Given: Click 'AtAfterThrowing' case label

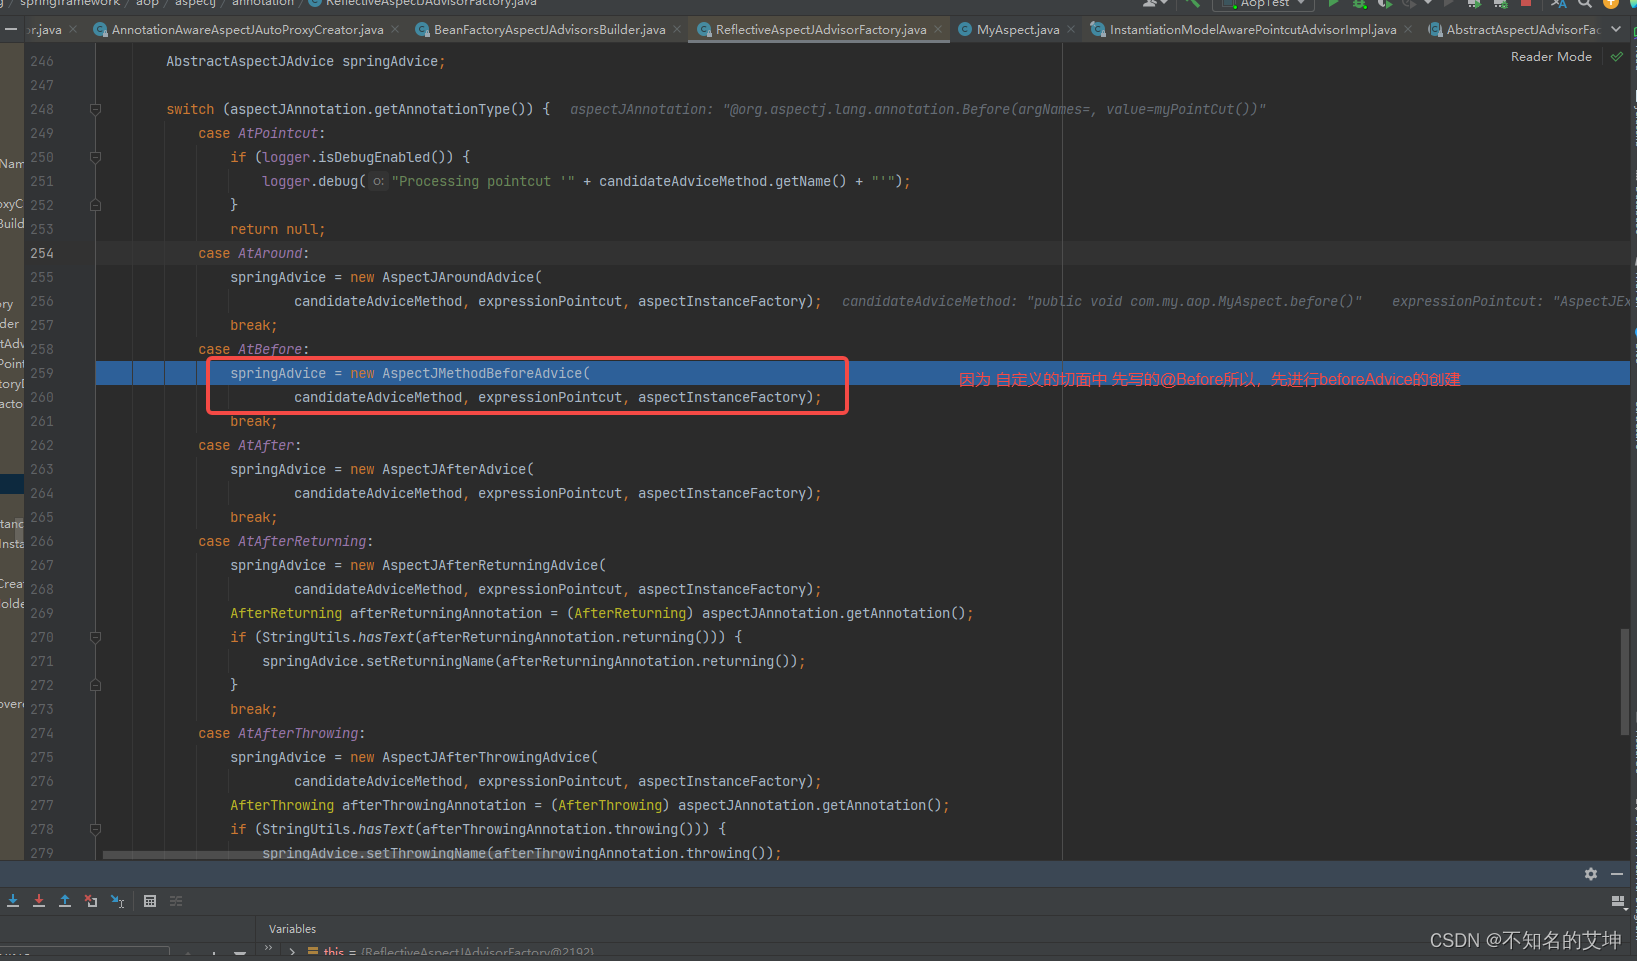Looking at the screenshot, I should (298, 733).
